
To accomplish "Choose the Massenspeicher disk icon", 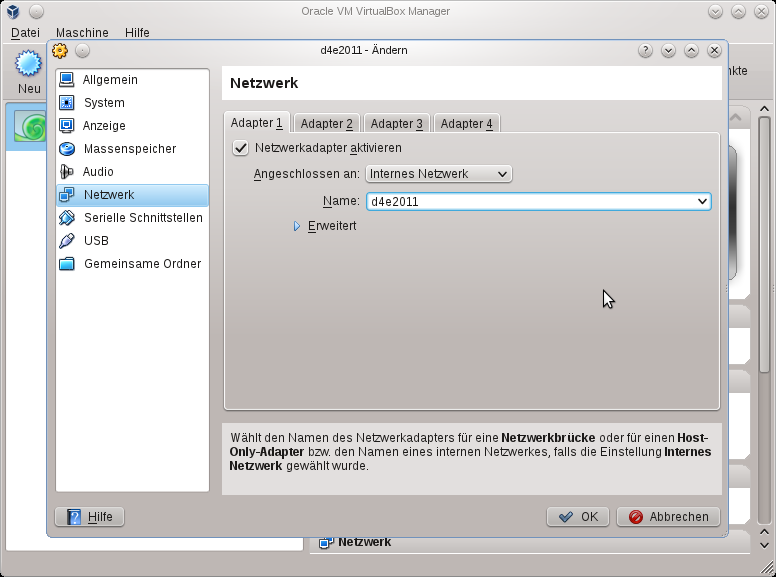I will pyautogui.click(x=66, y=148).
